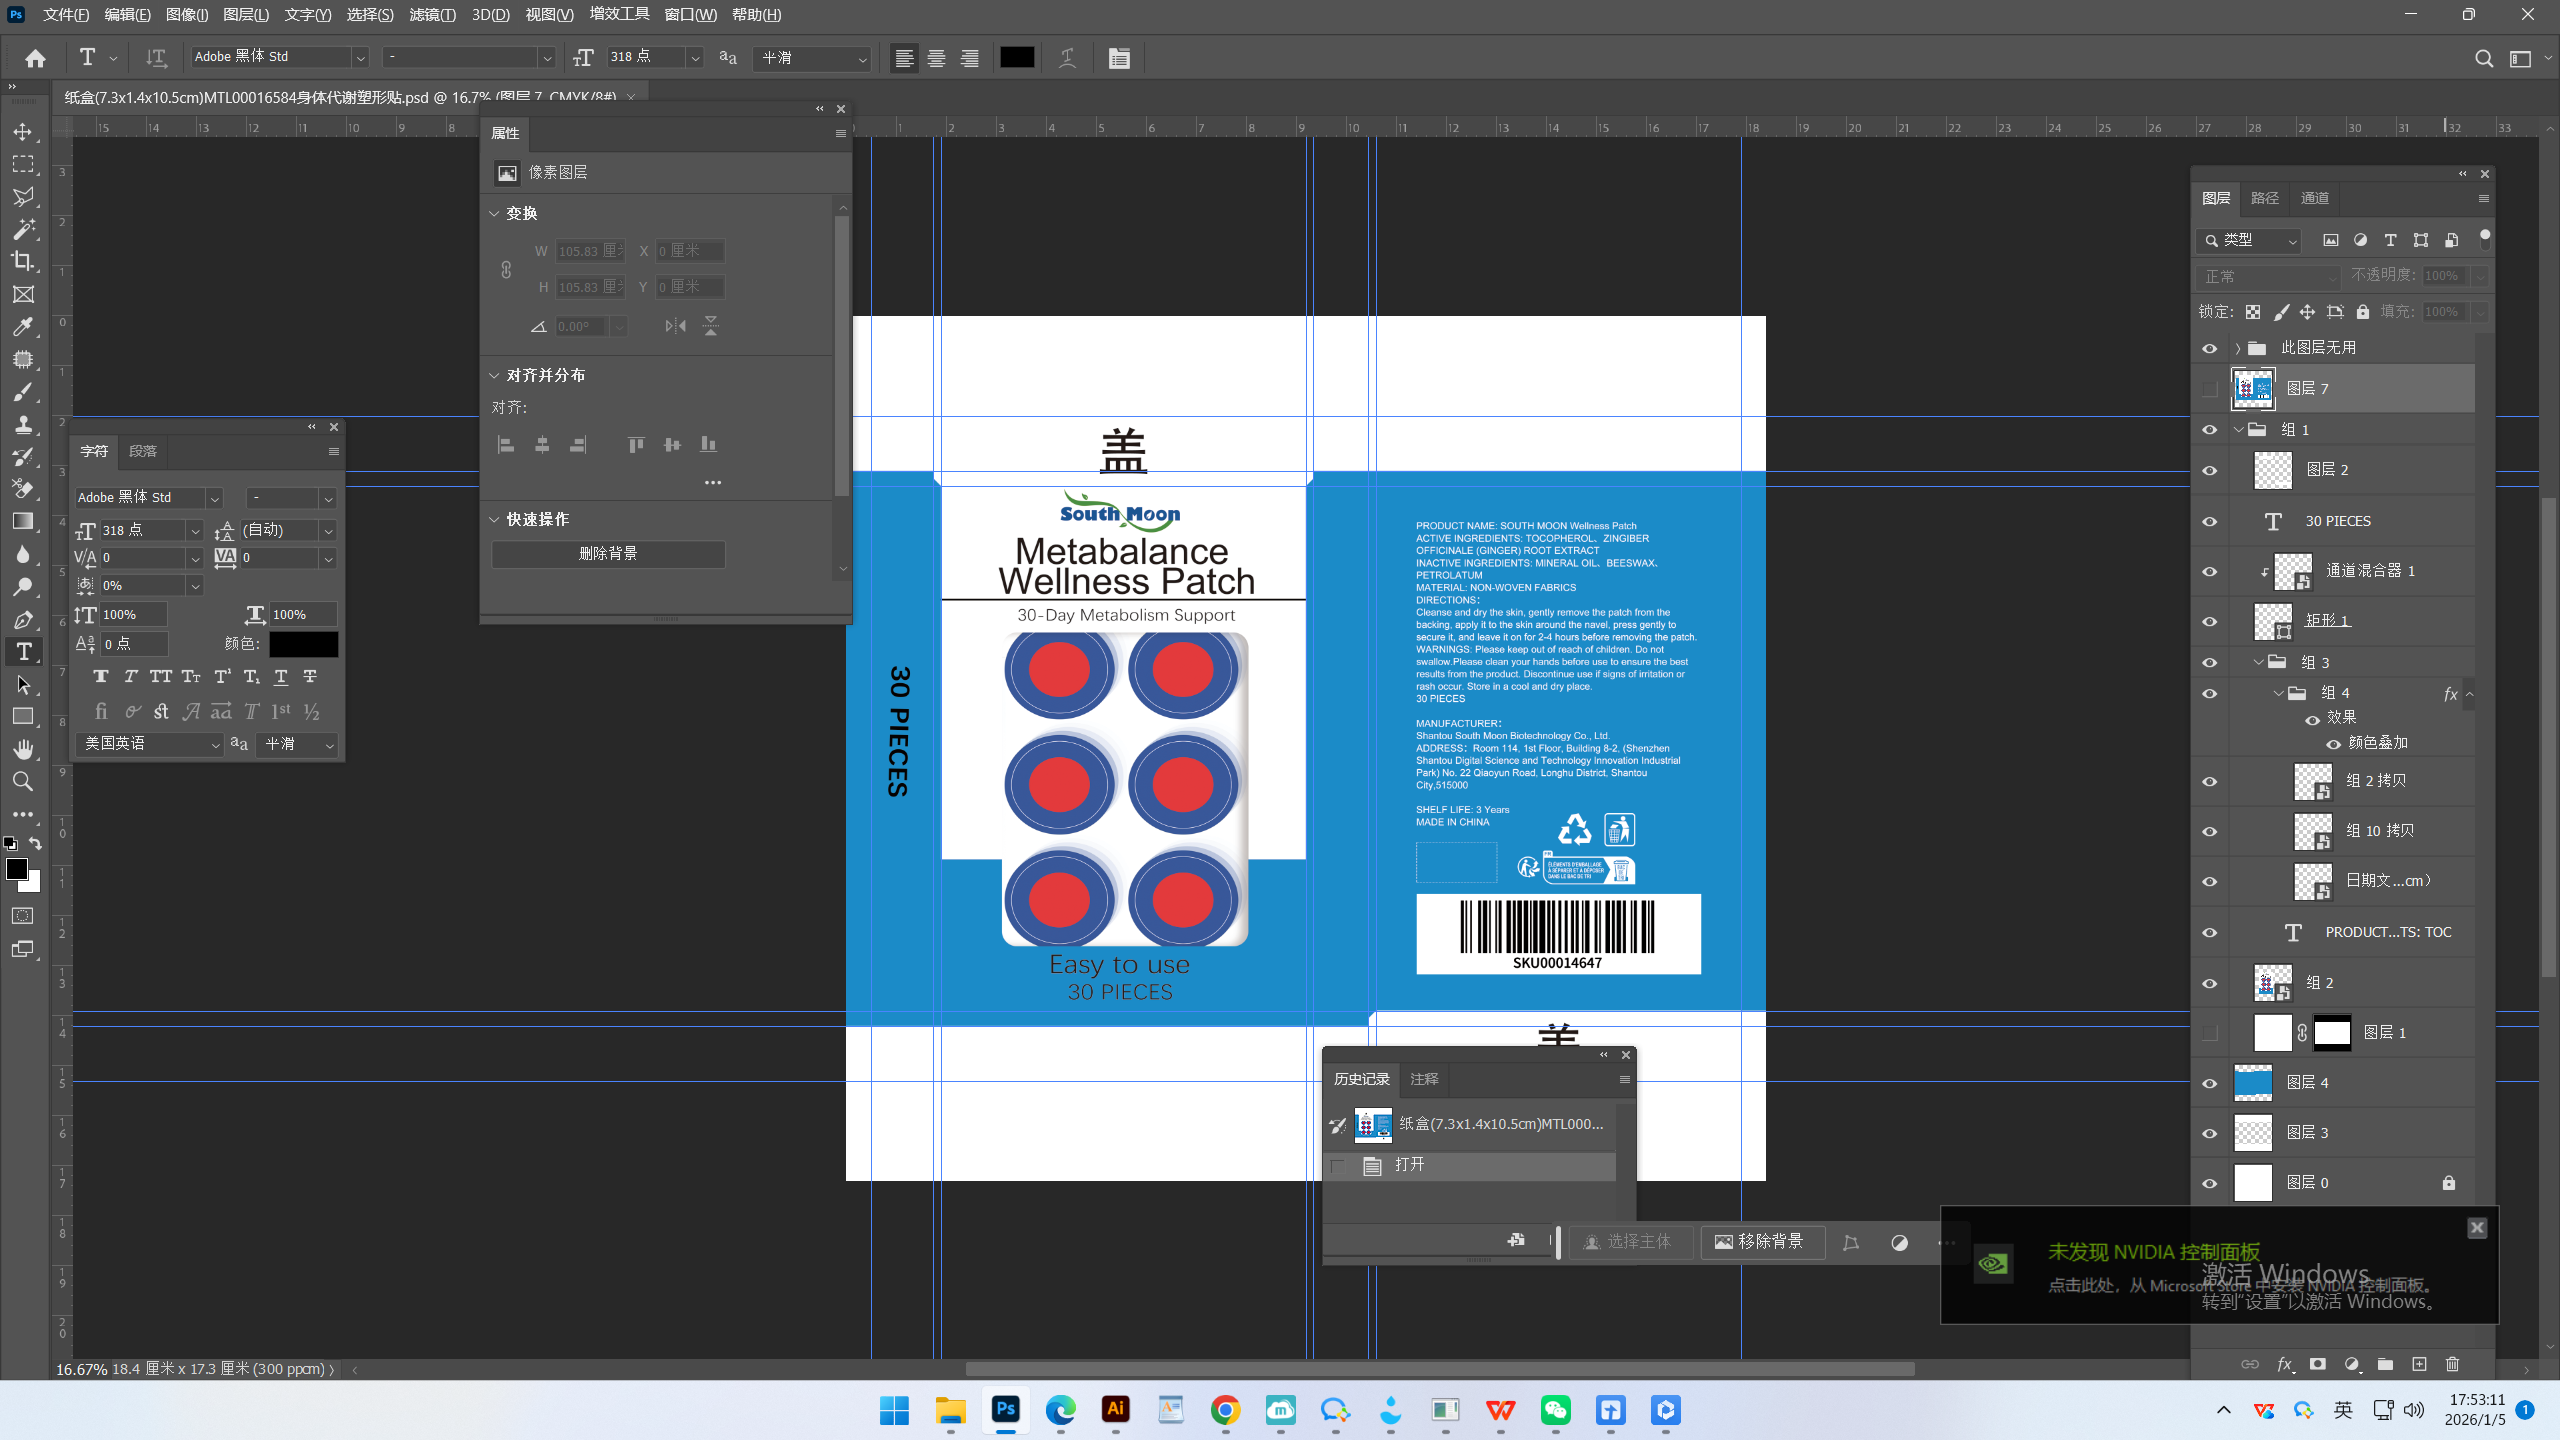Delete layer using trash icon
The width and height of the screenshot is (2560, 1440).
(2452, 1364)
